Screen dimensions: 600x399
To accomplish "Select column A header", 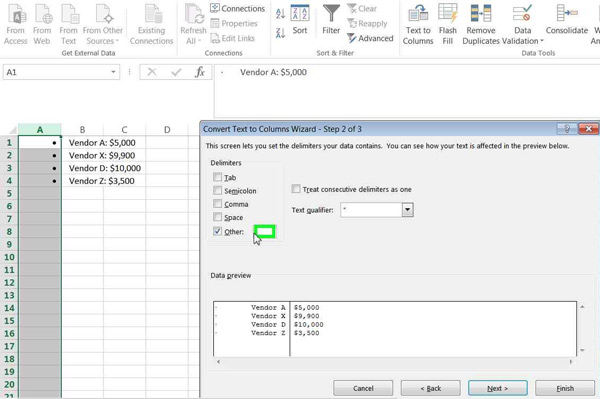I will (x=40, y=130).
